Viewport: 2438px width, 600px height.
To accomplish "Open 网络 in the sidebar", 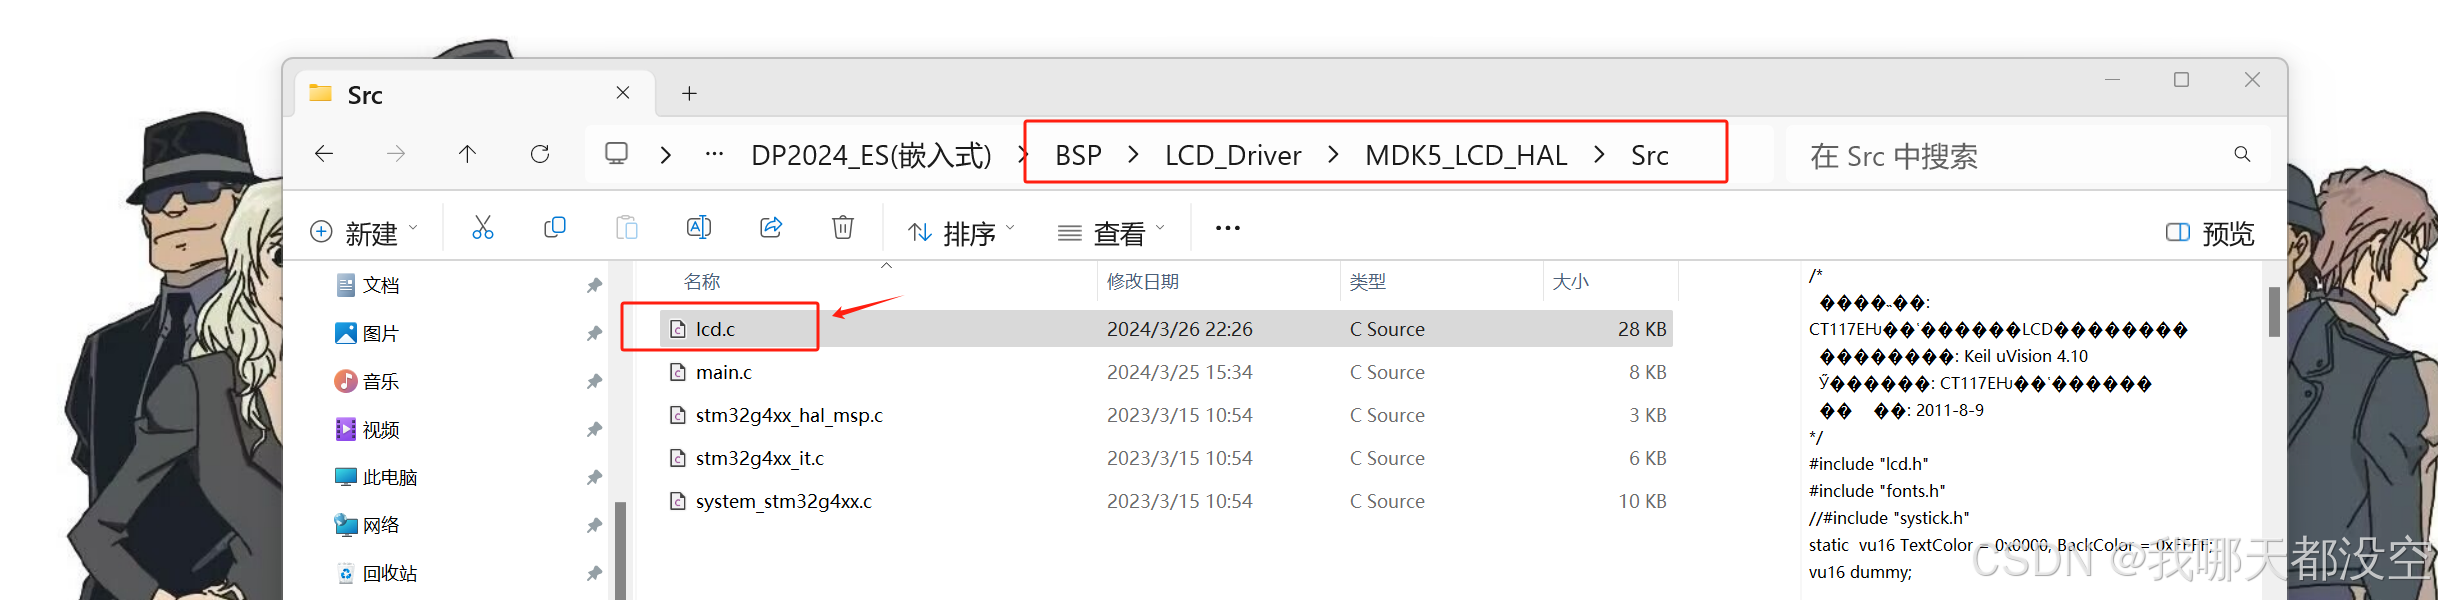I will point(367,526).
